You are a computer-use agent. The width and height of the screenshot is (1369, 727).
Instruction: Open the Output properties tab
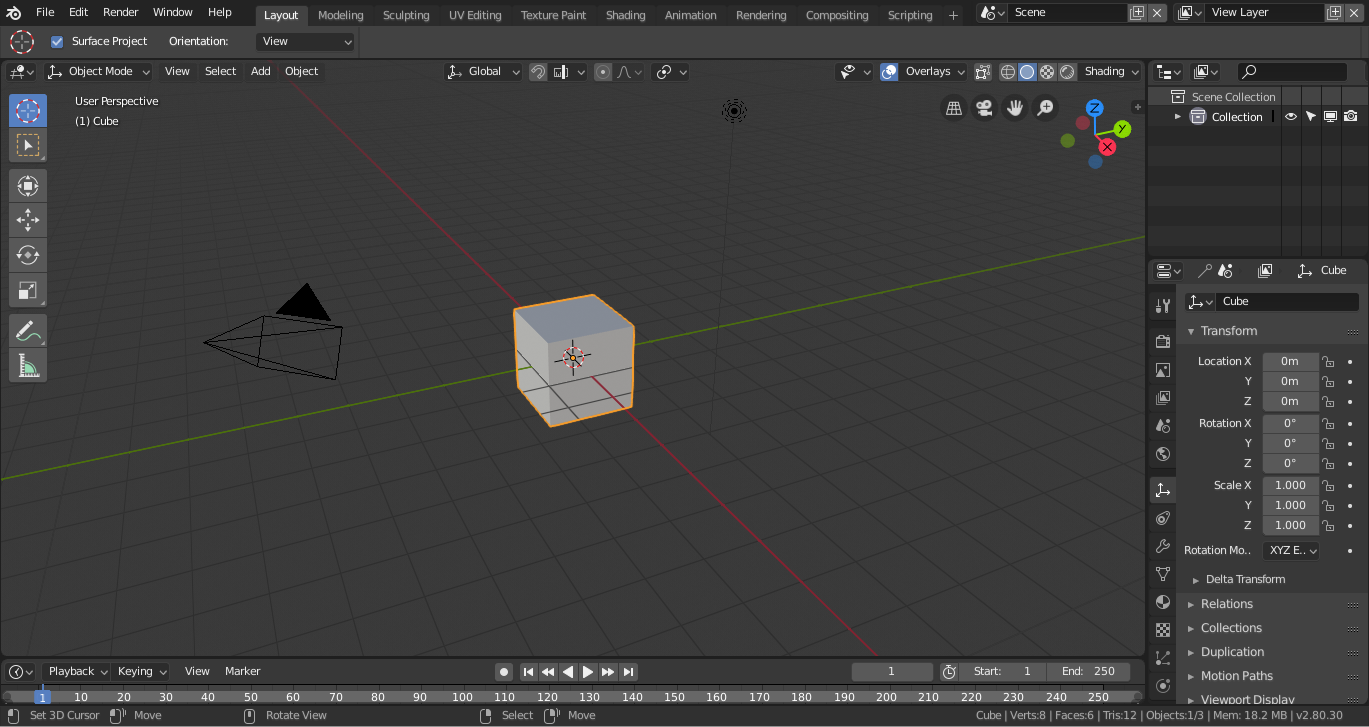coord(1162,370)
